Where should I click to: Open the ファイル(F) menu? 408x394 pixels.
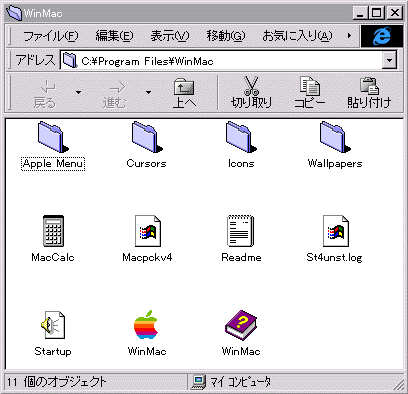coord(51,36)
